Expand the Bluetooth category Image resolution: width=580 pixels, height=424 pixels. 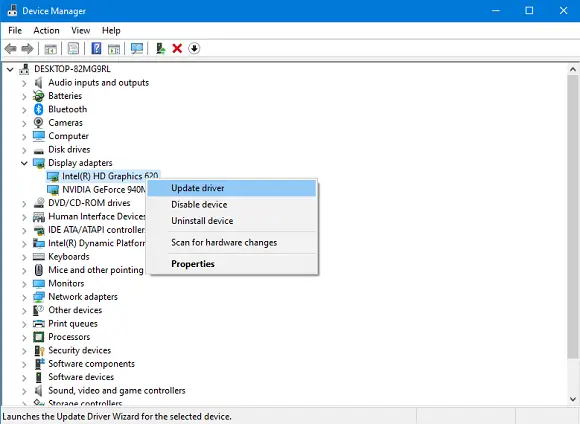coord(24,110)
